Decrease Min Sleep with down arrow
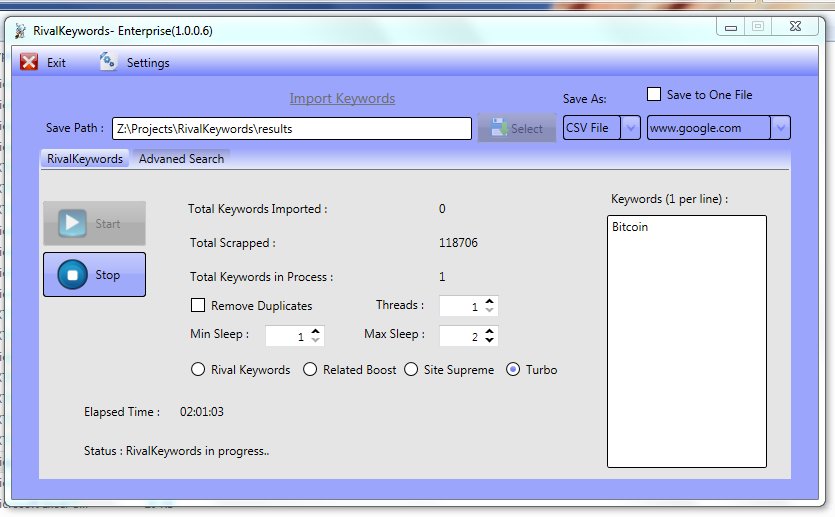This screenshot has height=517, width=835. 315,340
